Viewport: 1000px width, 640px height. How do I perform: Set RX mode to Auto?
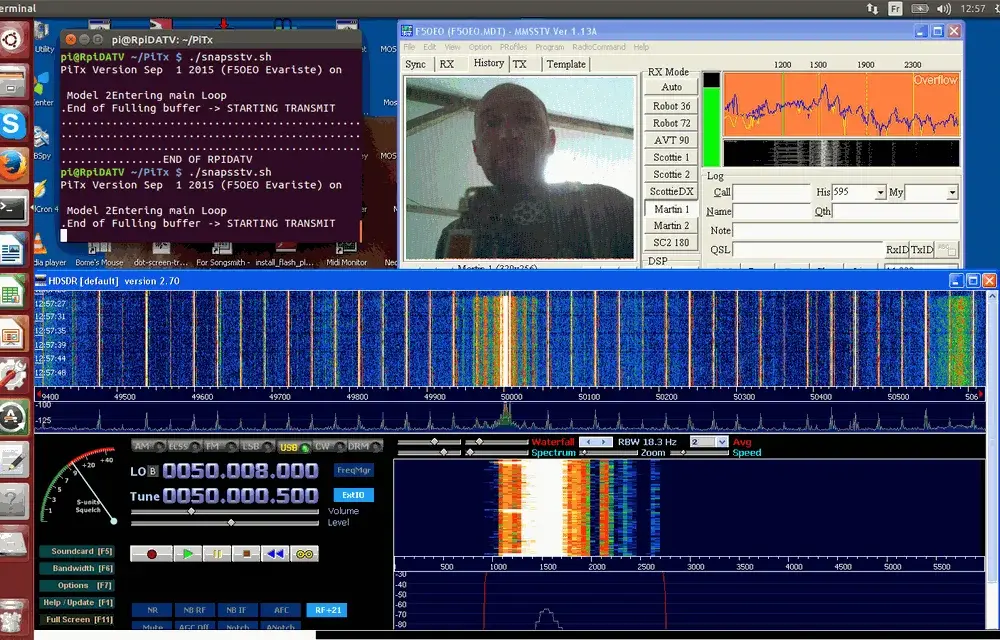pos(671,87)
